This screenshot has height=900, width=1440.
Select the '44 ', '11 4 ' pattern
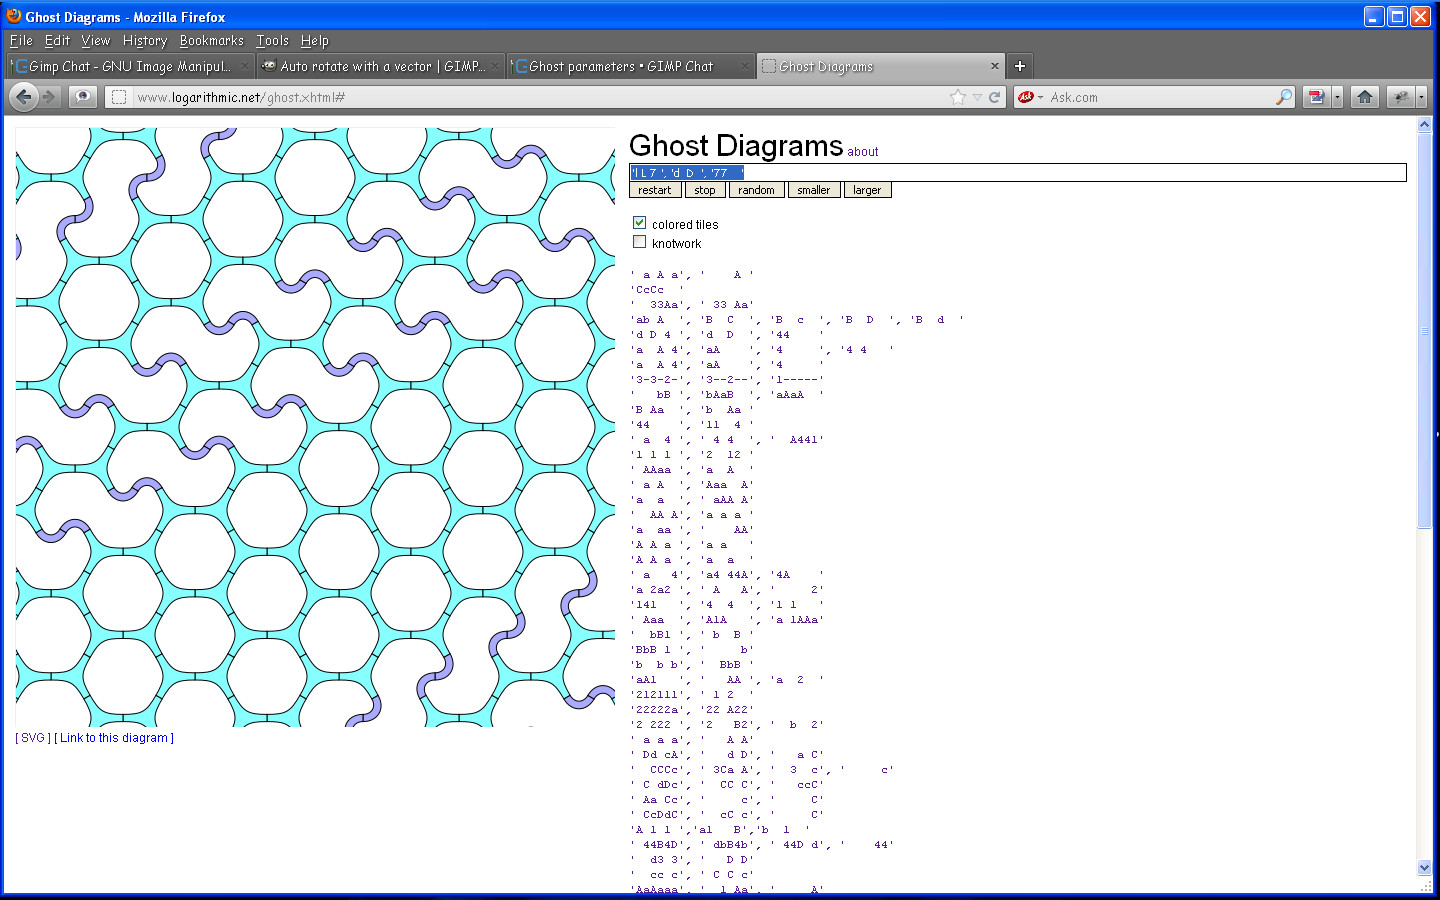tap(691, 425)
